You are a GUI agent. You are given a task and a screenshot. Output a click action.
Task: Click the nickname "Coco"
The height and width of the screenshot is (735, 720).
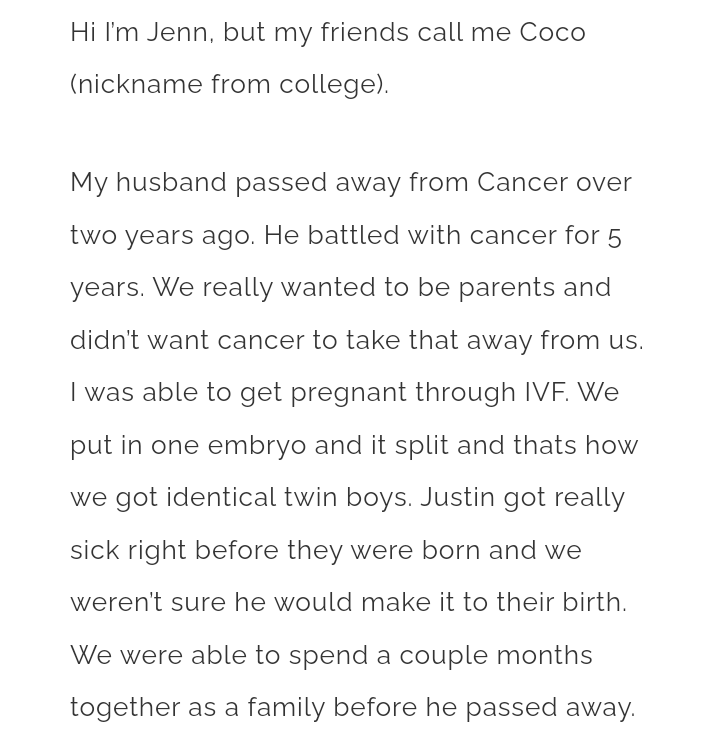(x=552, y=32)
